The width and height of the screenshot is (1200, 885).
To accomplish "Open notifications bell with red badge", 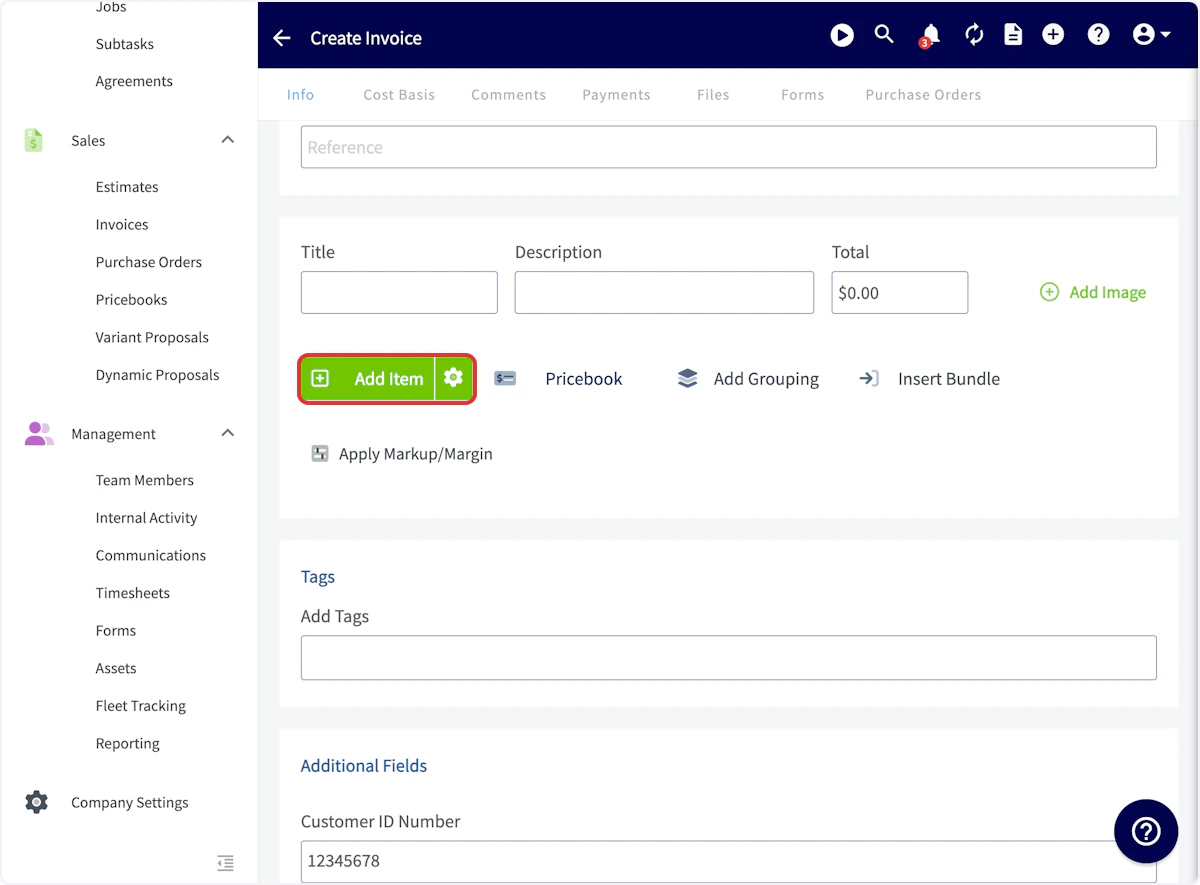I will [x=930, y=36].
